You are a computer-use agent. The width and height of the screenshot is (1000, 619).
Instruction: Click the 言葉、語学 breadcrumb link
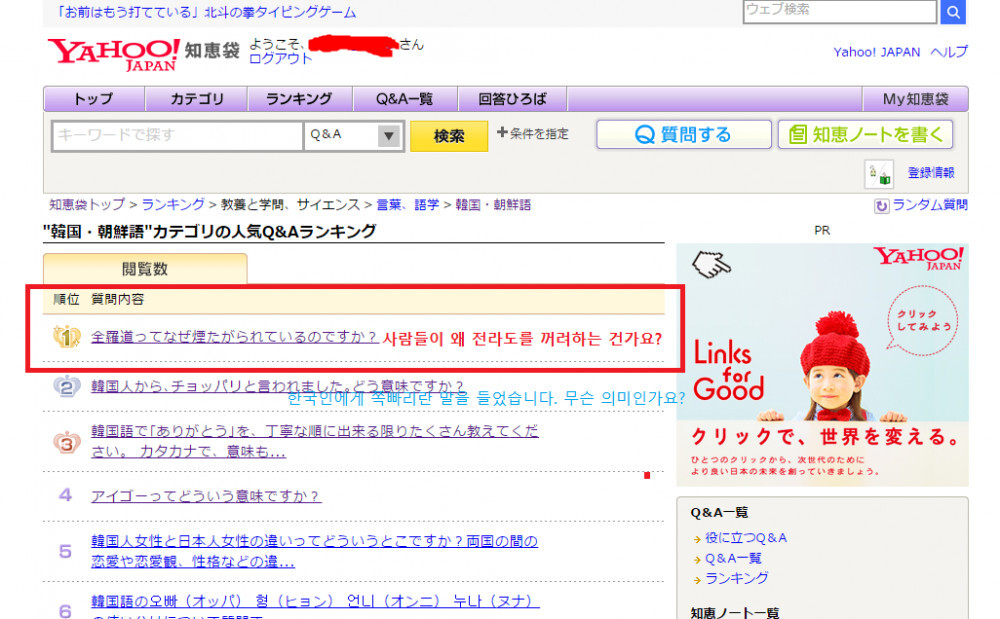click(x=408, y=205)
